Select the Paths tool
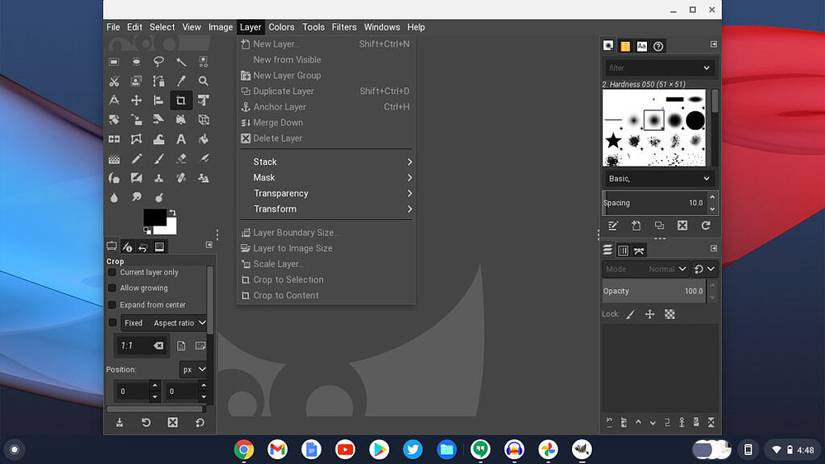Screen dimensions: 825x464 [158, 81]
